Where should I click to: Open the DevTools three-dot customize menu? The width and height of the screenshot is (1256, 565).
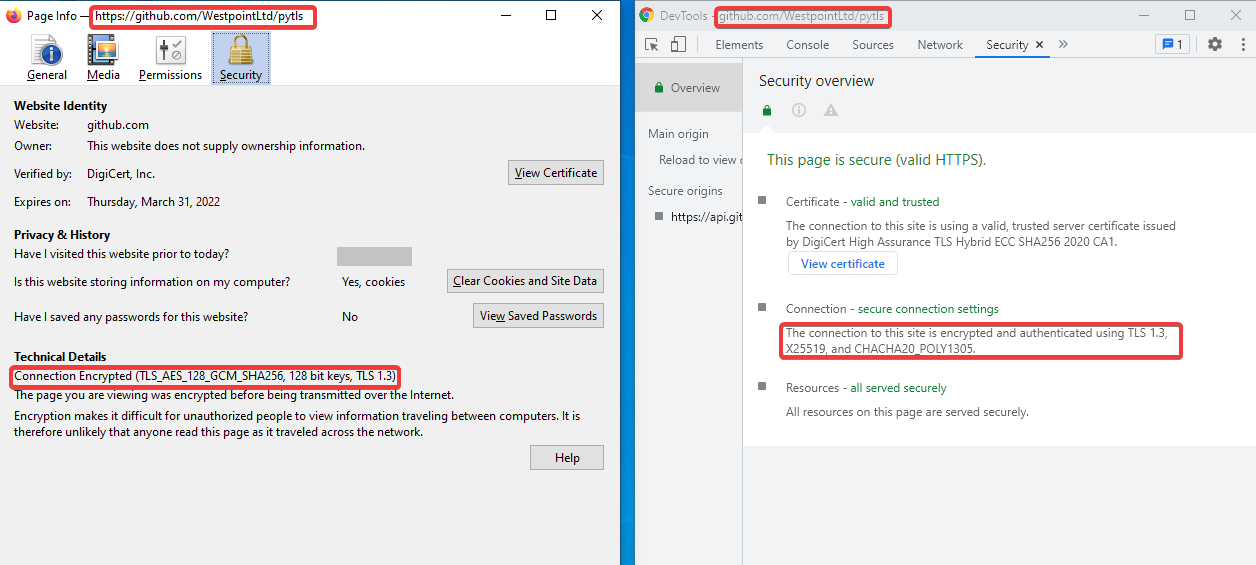click(x=1240, y=44)
